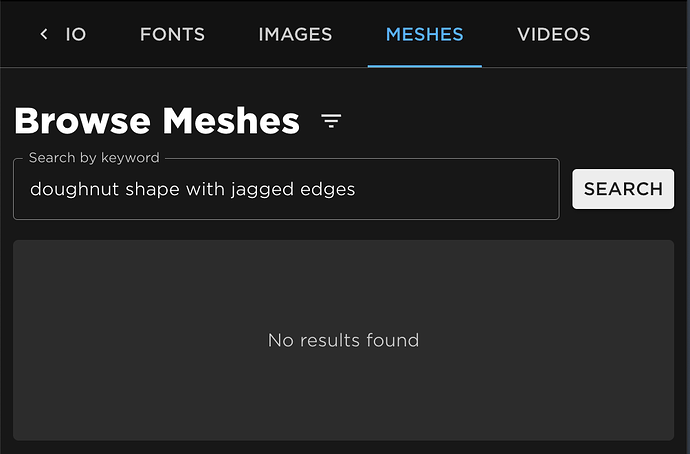Go to the Videos tab
This screenshot has width=690, height=454.
(x=553, y=34)
